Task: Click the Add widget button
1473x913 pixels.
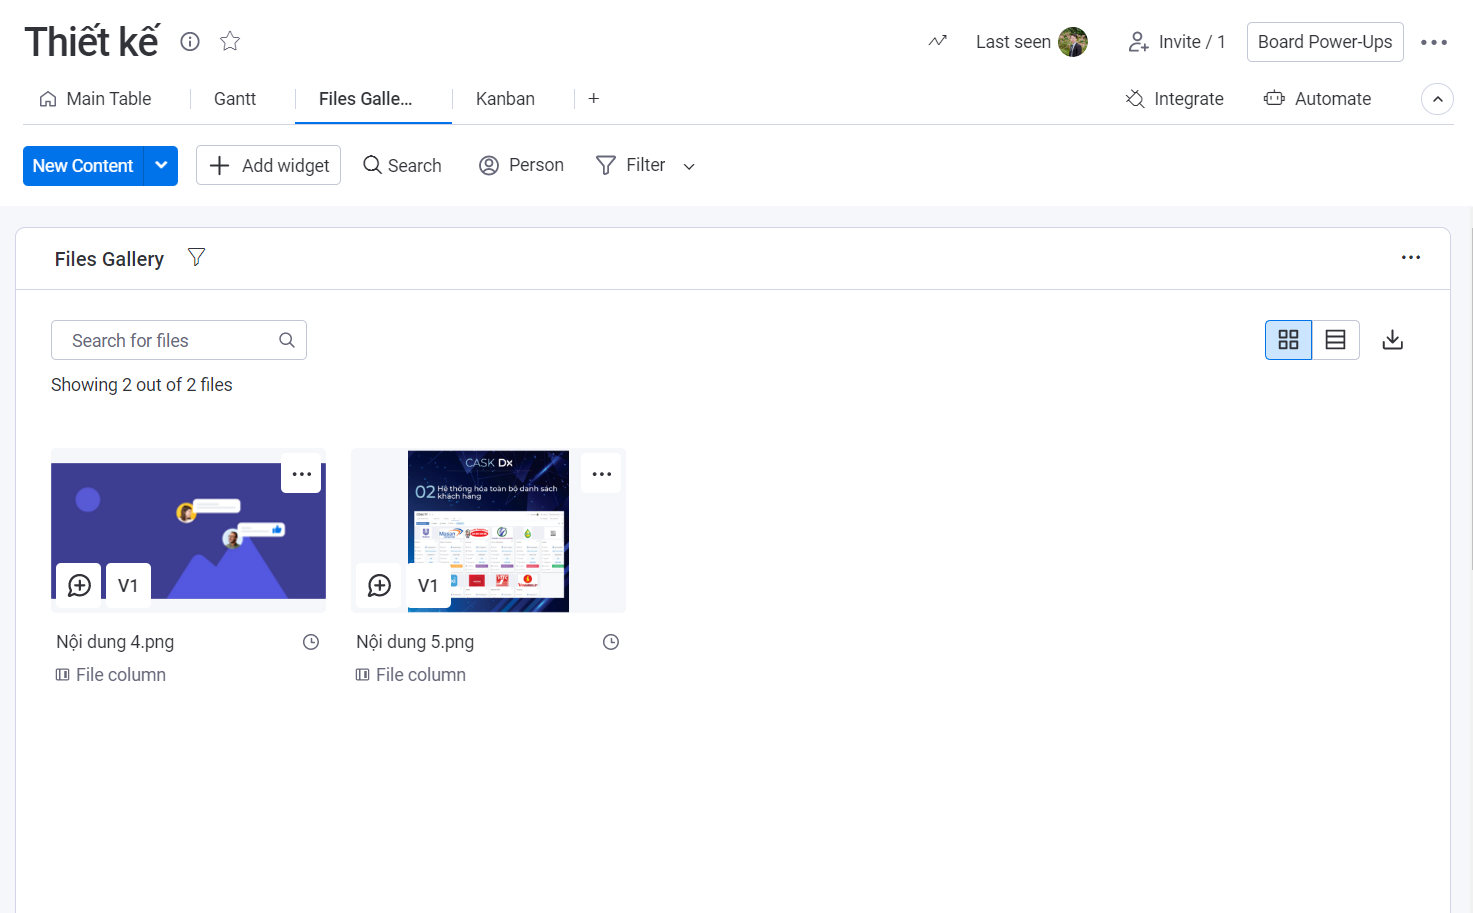Action: click(x=268, y=165)
